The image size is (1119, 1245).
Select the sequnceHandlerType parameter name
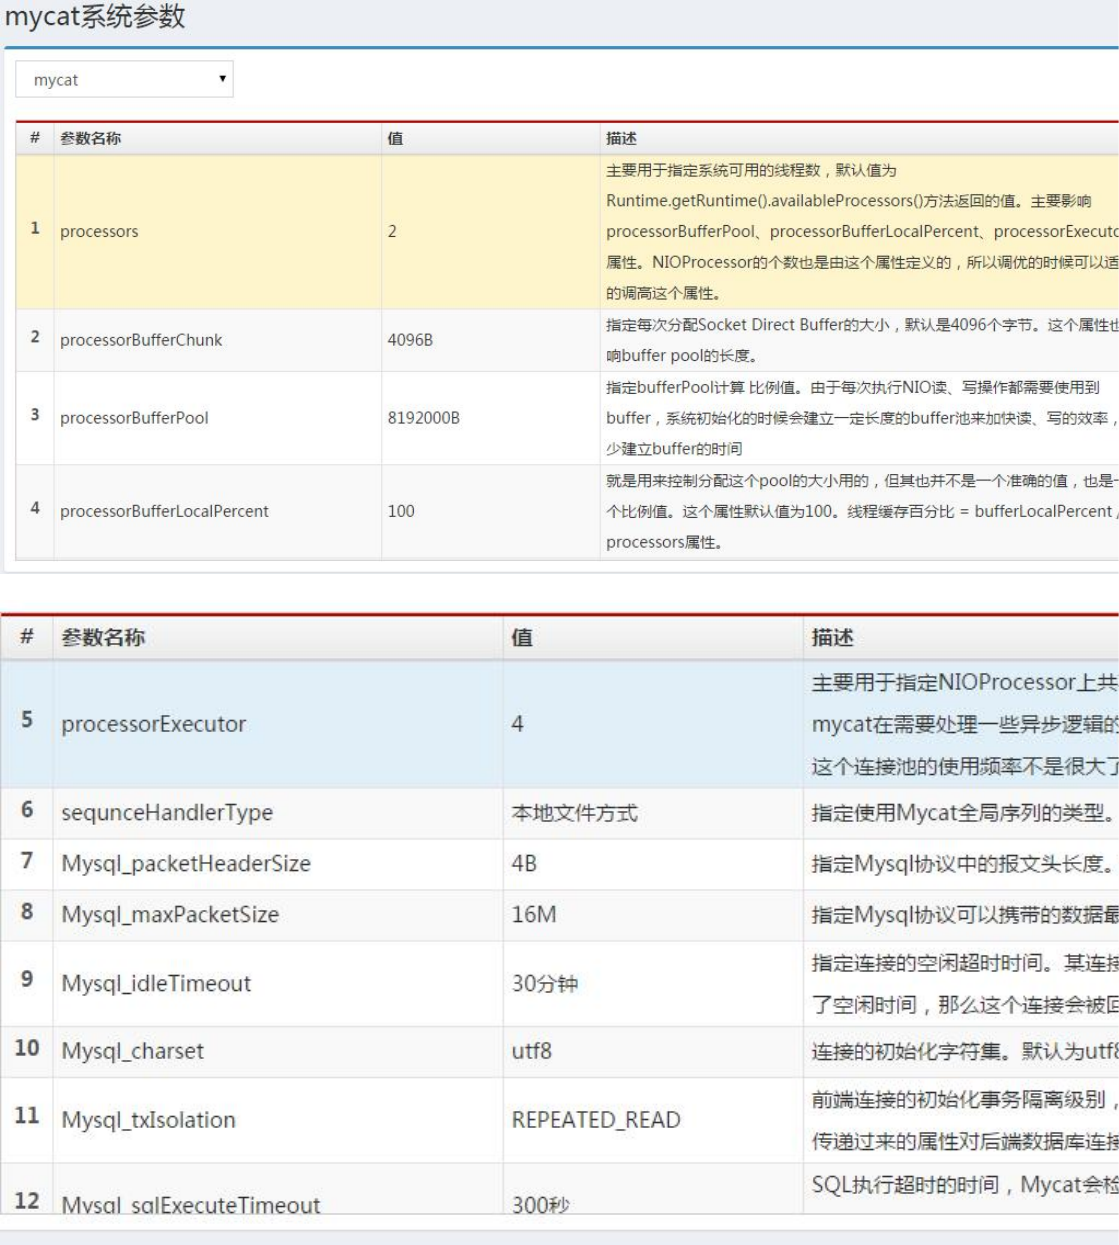(x=167, y=813)
